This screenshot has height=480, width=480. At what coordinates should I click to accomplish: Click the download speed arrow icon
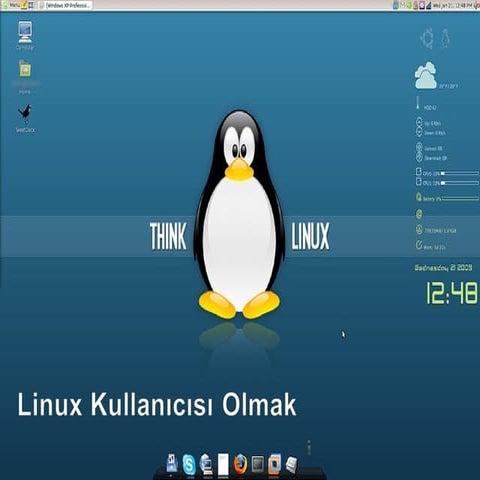419,132
